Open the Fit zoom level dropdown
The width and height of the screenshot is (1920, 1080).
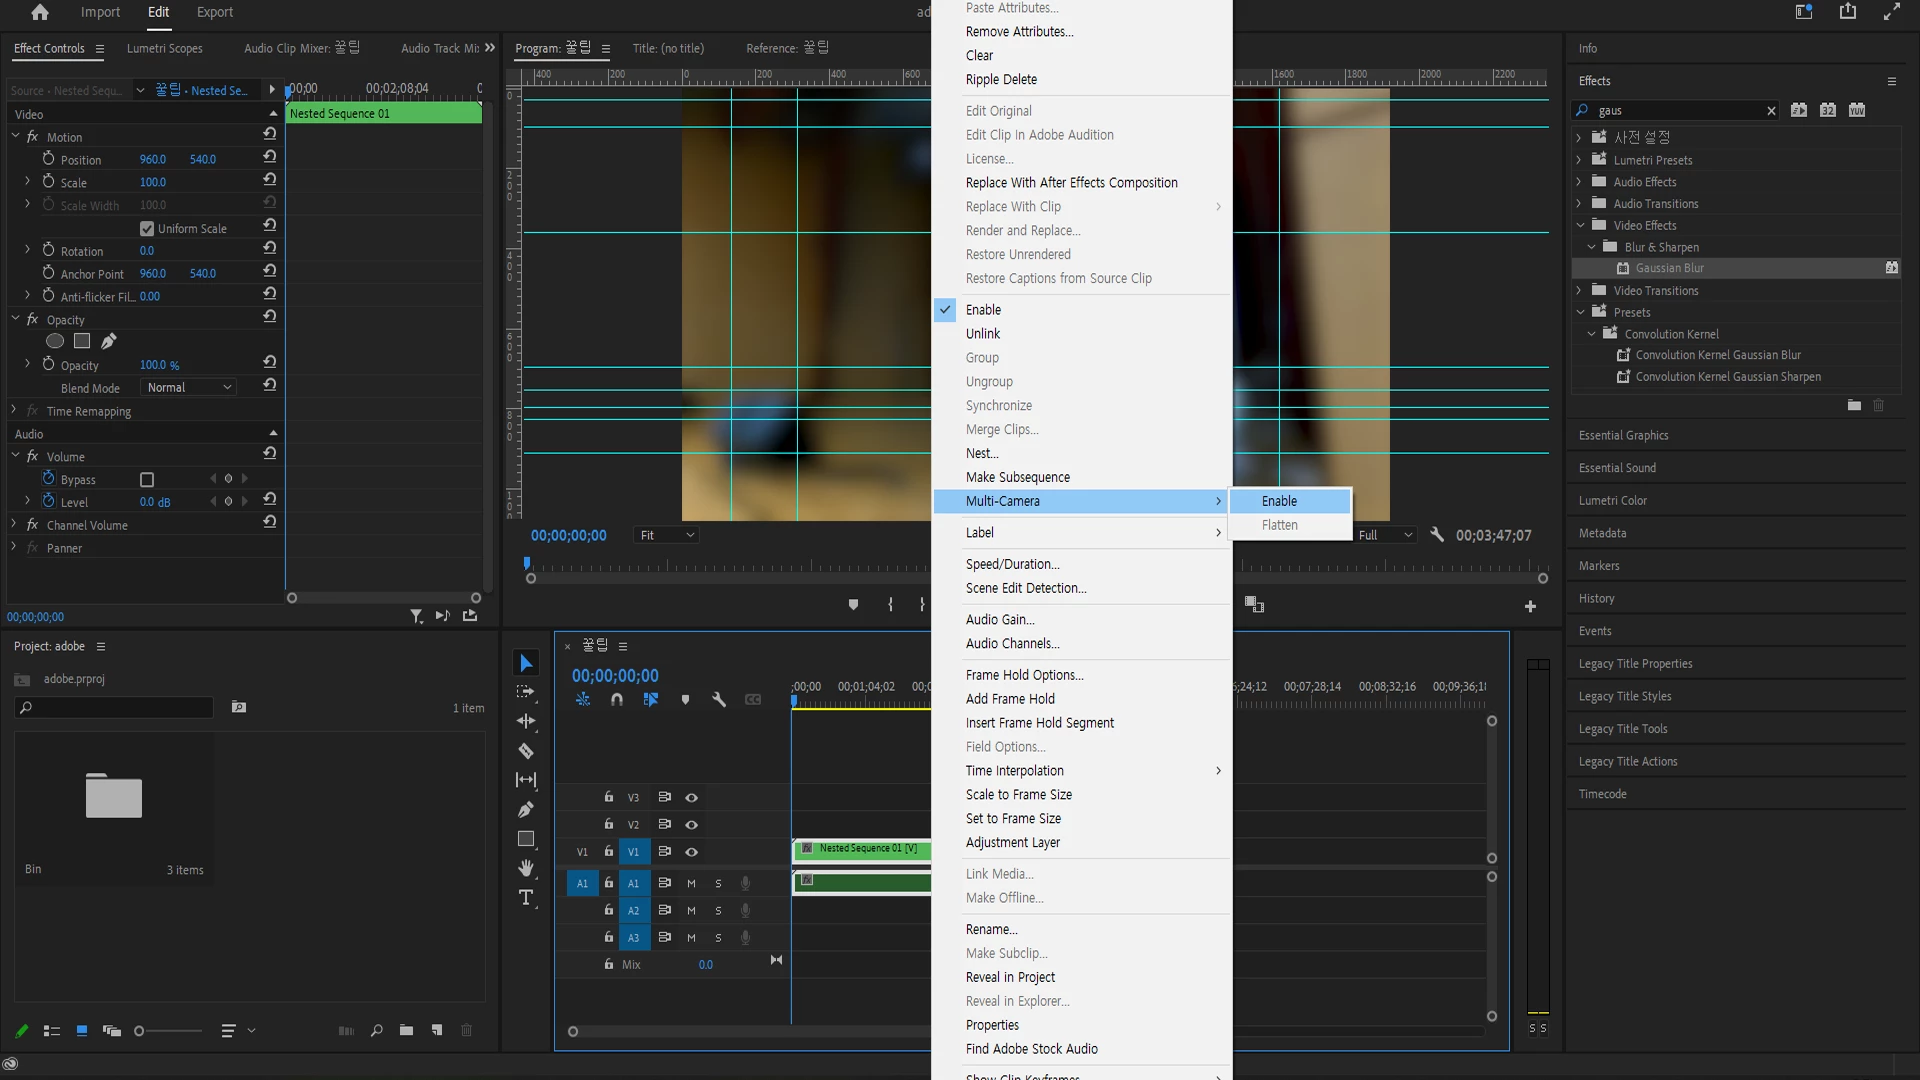pyautogui.click(x=667, y=536)
